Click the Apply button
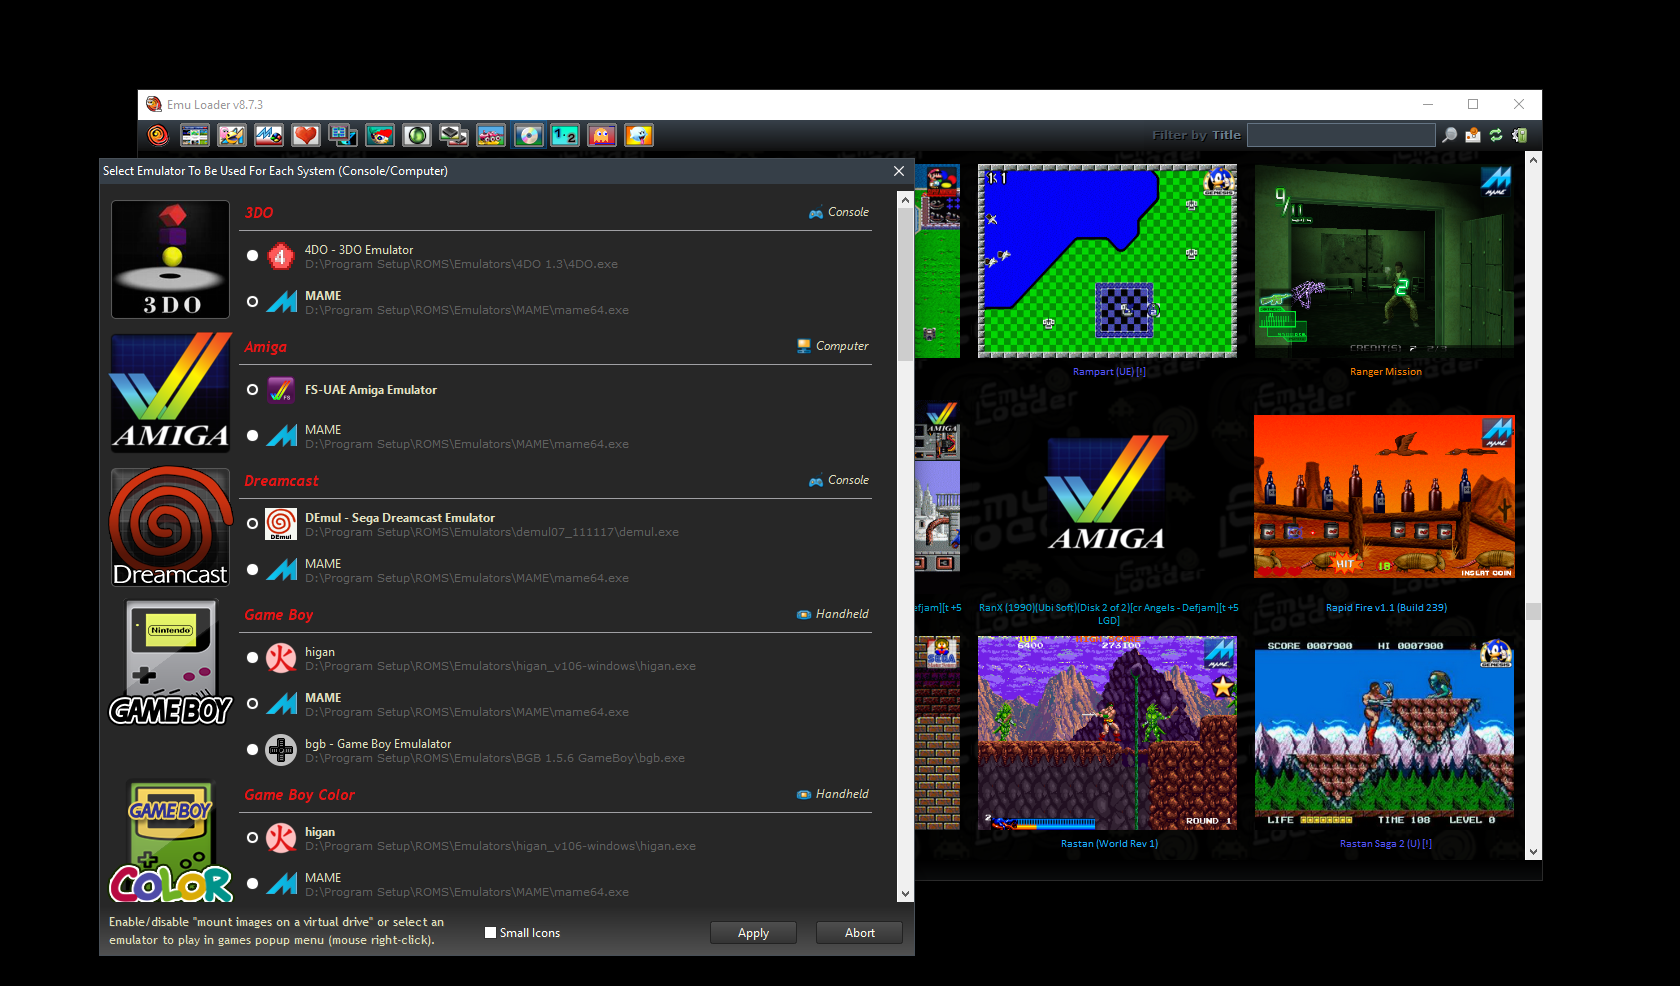 click(753, 933)
